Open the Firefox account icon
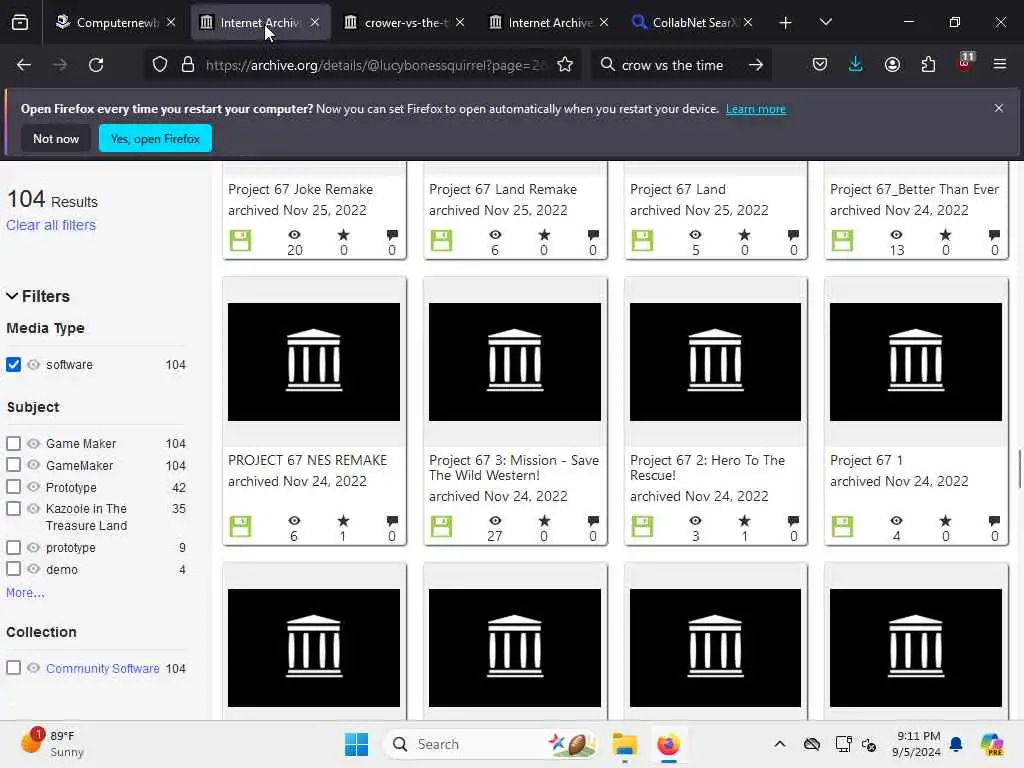The image size is (1024, 768). [892, 65]
